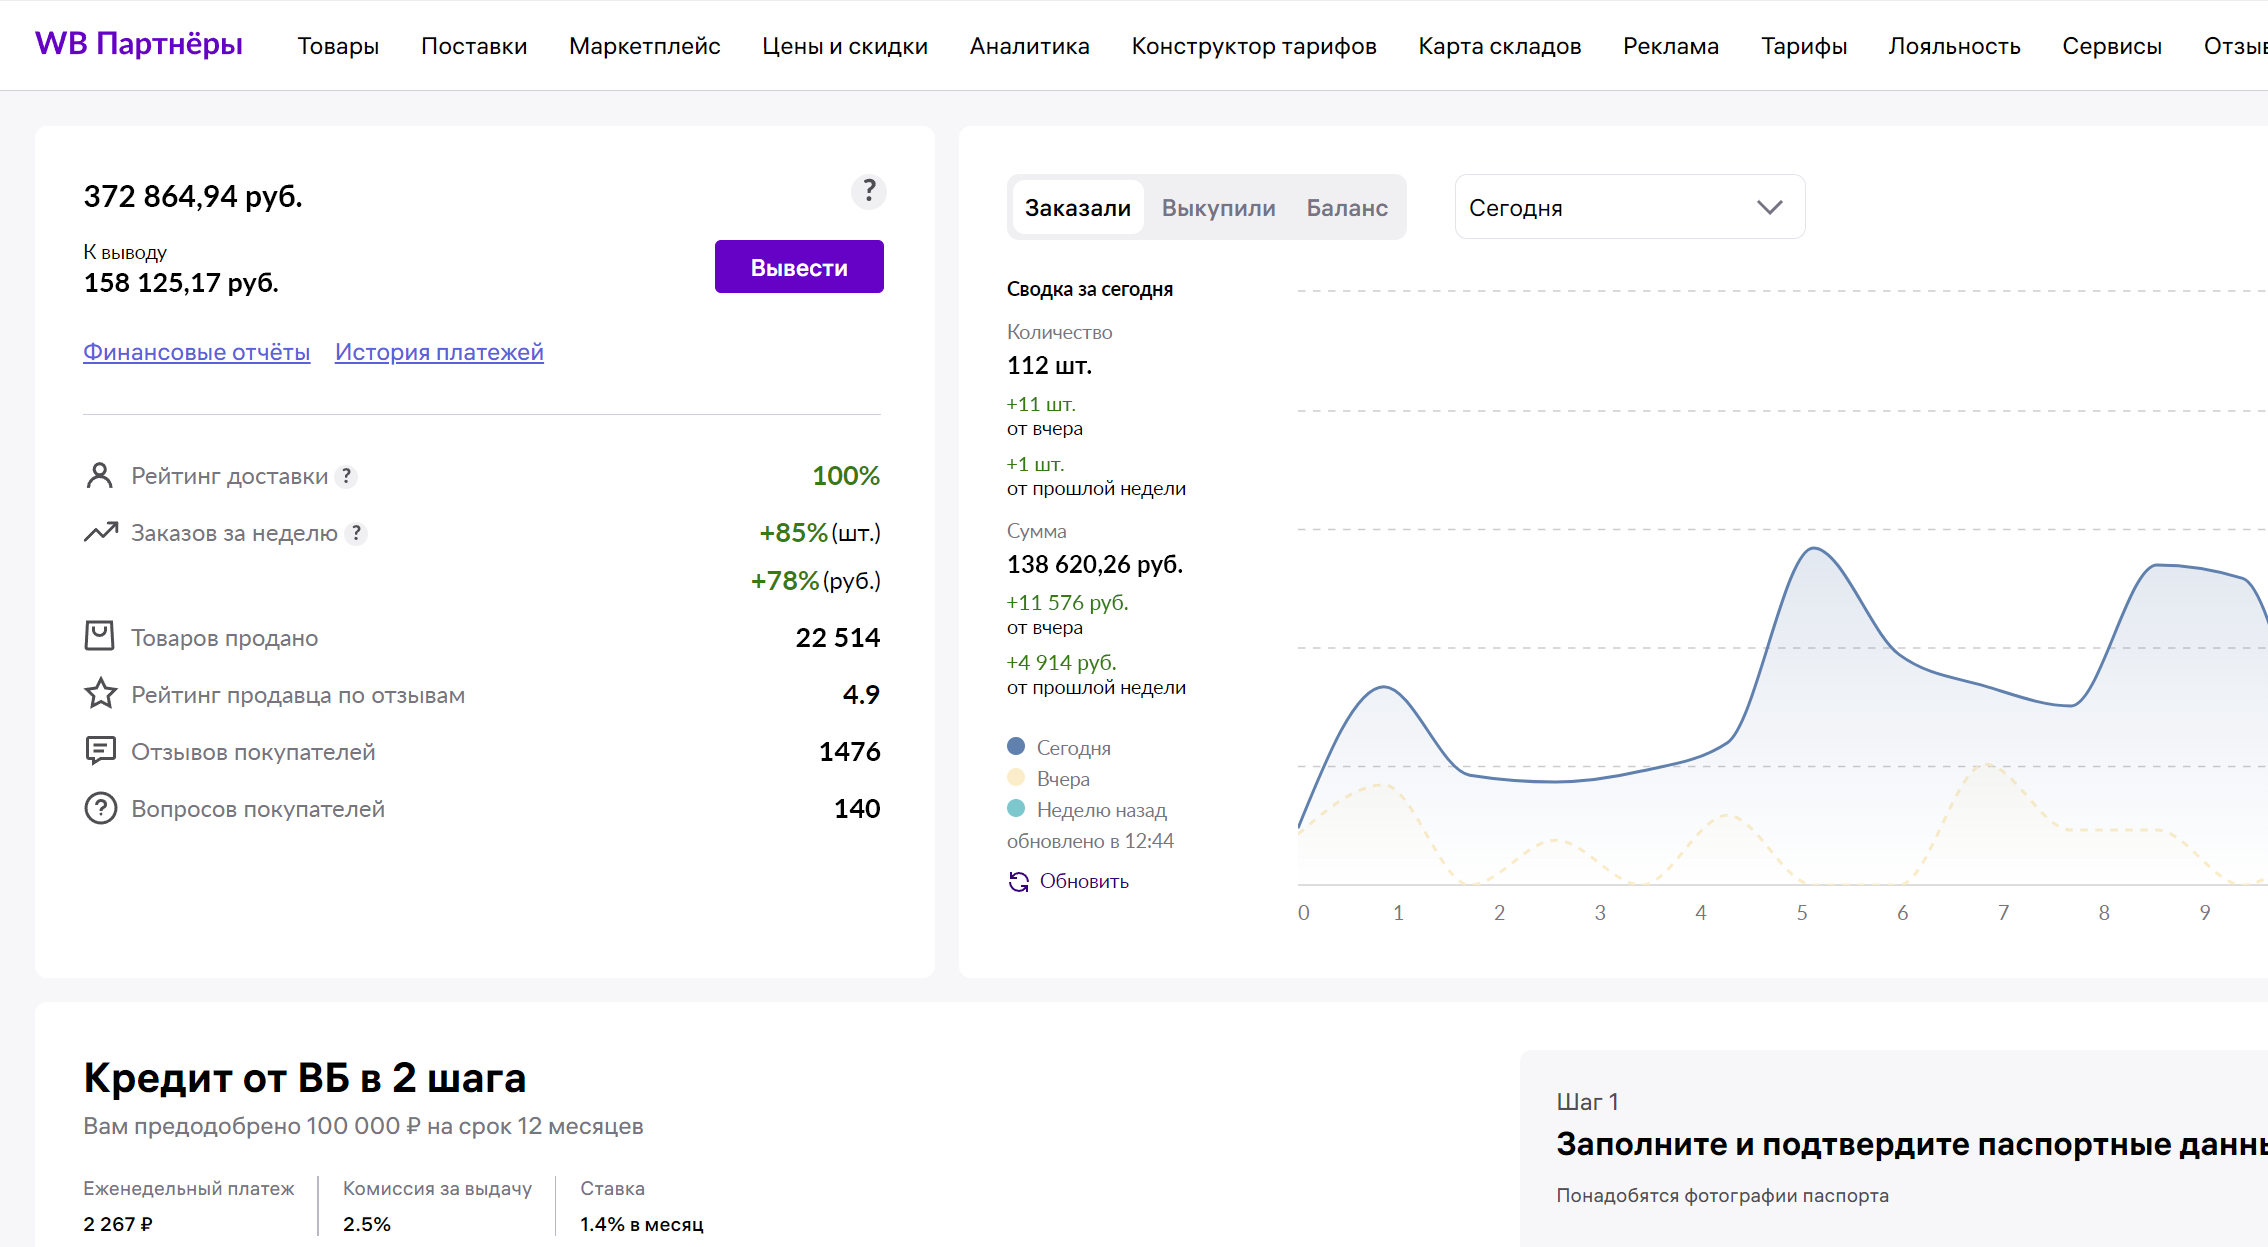Click the balance help question mark icon

[869, 190]
